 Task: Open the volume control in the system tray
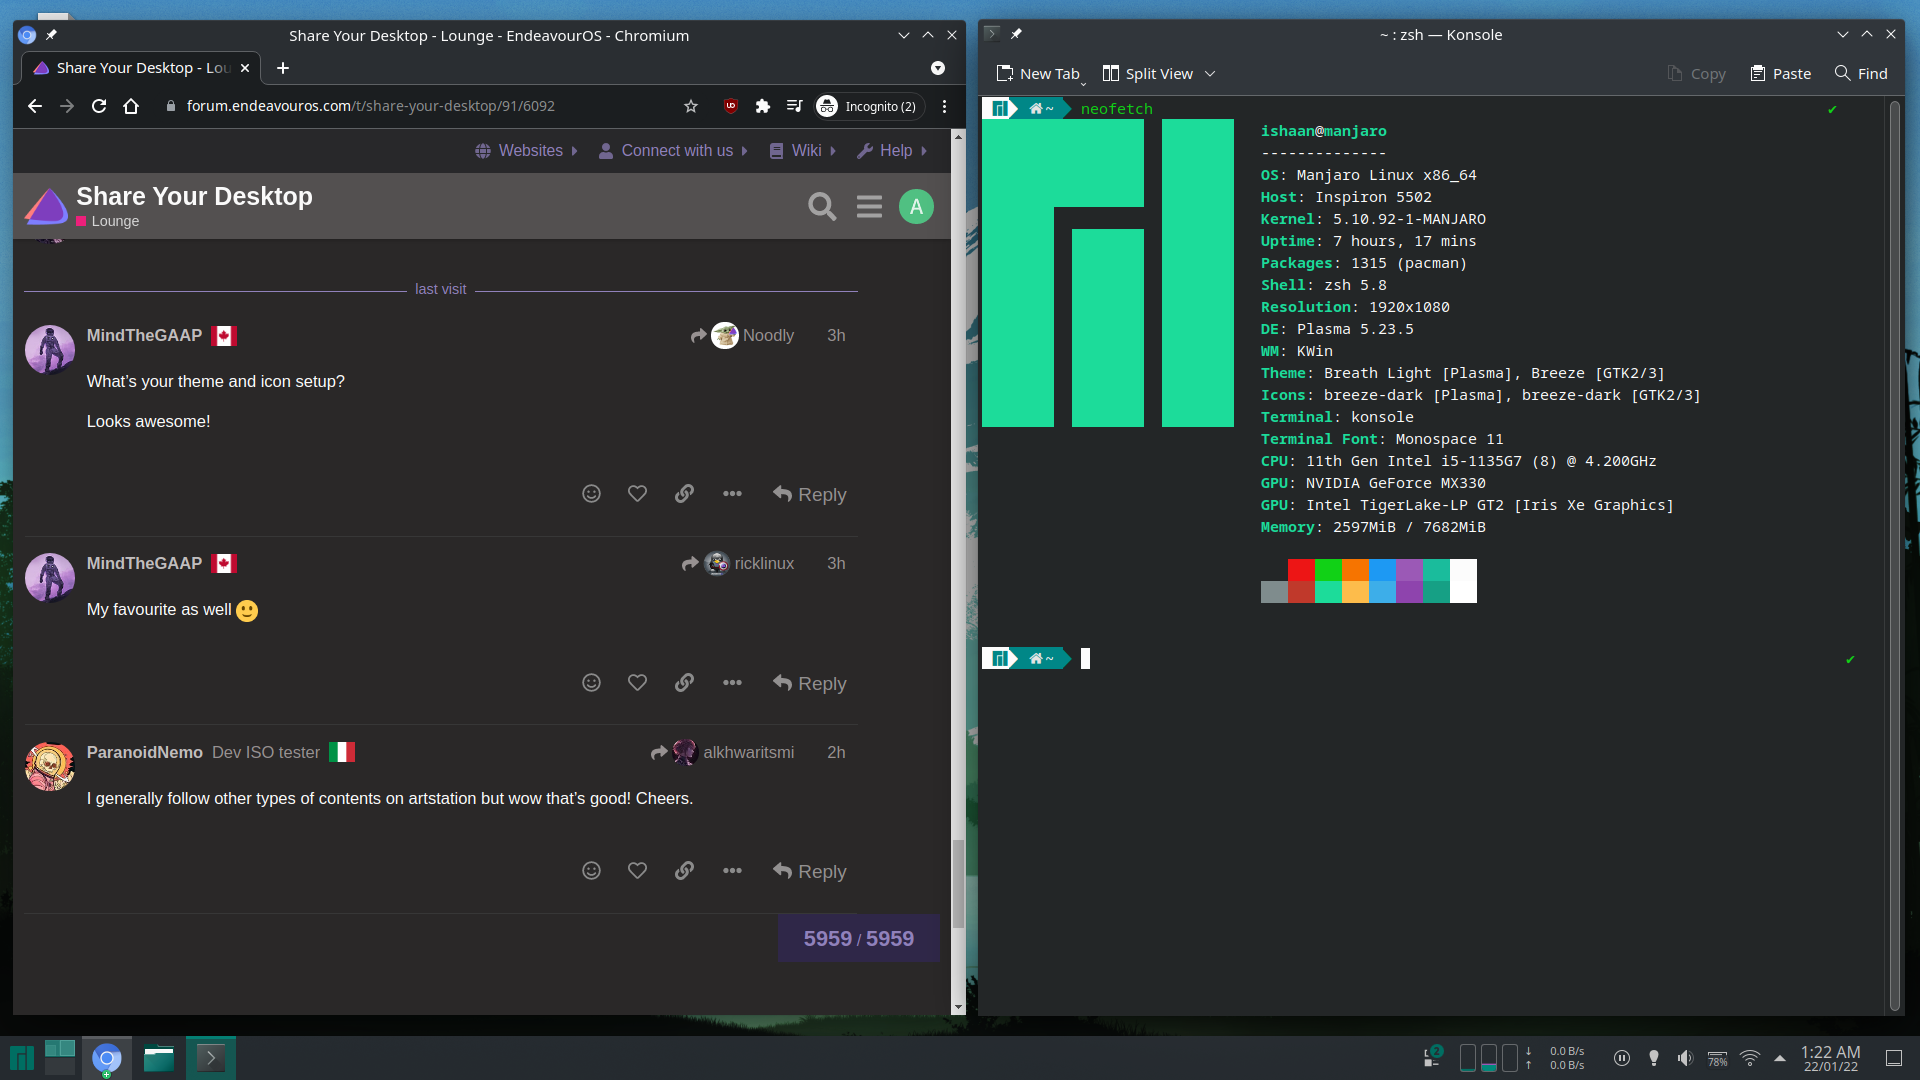tap(1686, 1058)
